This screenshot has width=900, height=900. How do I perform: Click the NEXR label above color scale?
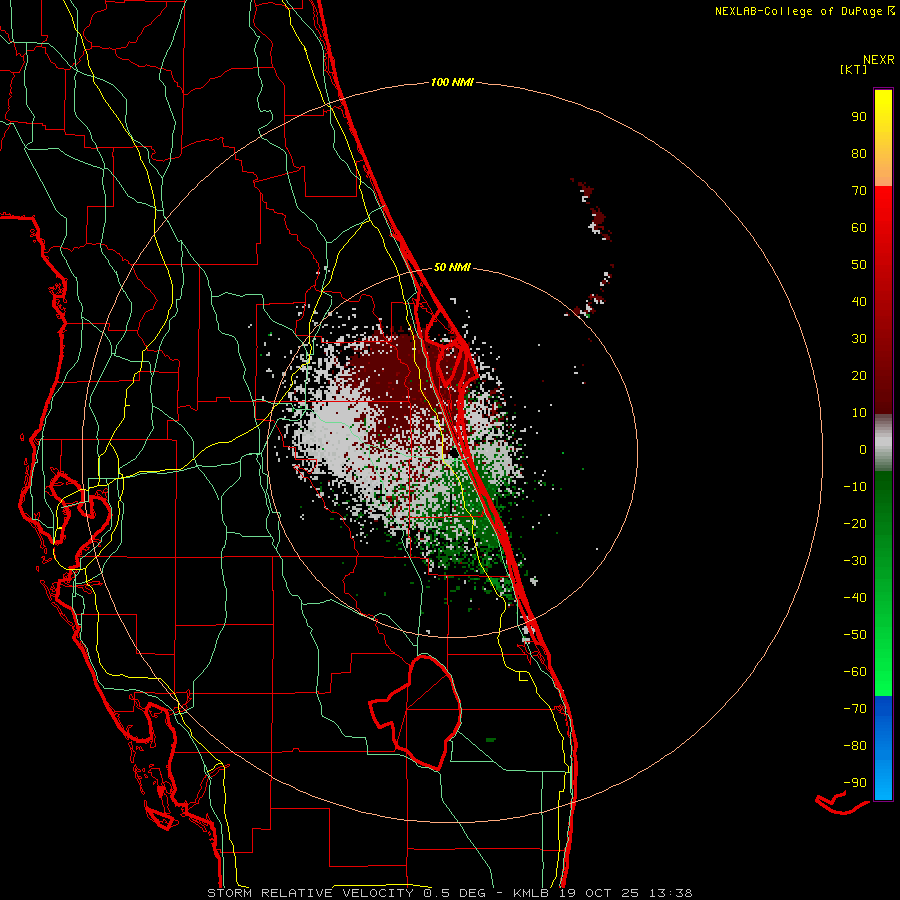pos(879,60)
